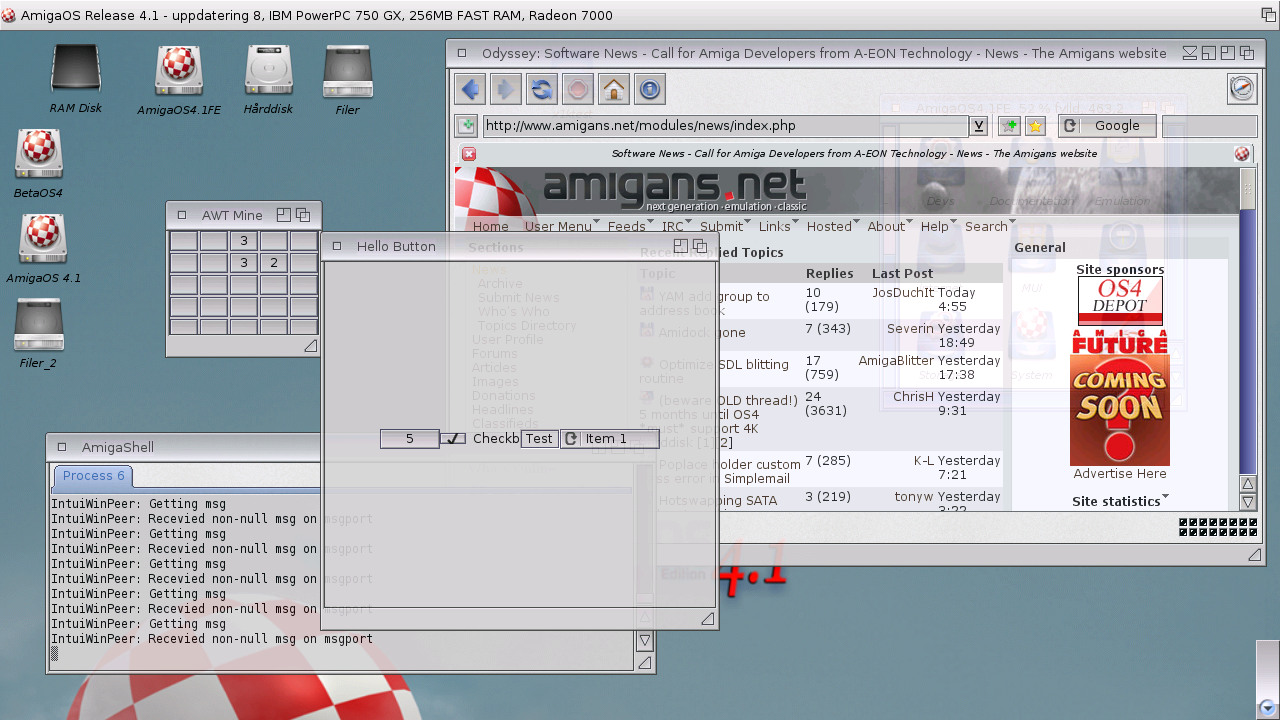Close the Software News tab with red X
The height and width of the screenshot is (720, 1280).
pos(469,154)
